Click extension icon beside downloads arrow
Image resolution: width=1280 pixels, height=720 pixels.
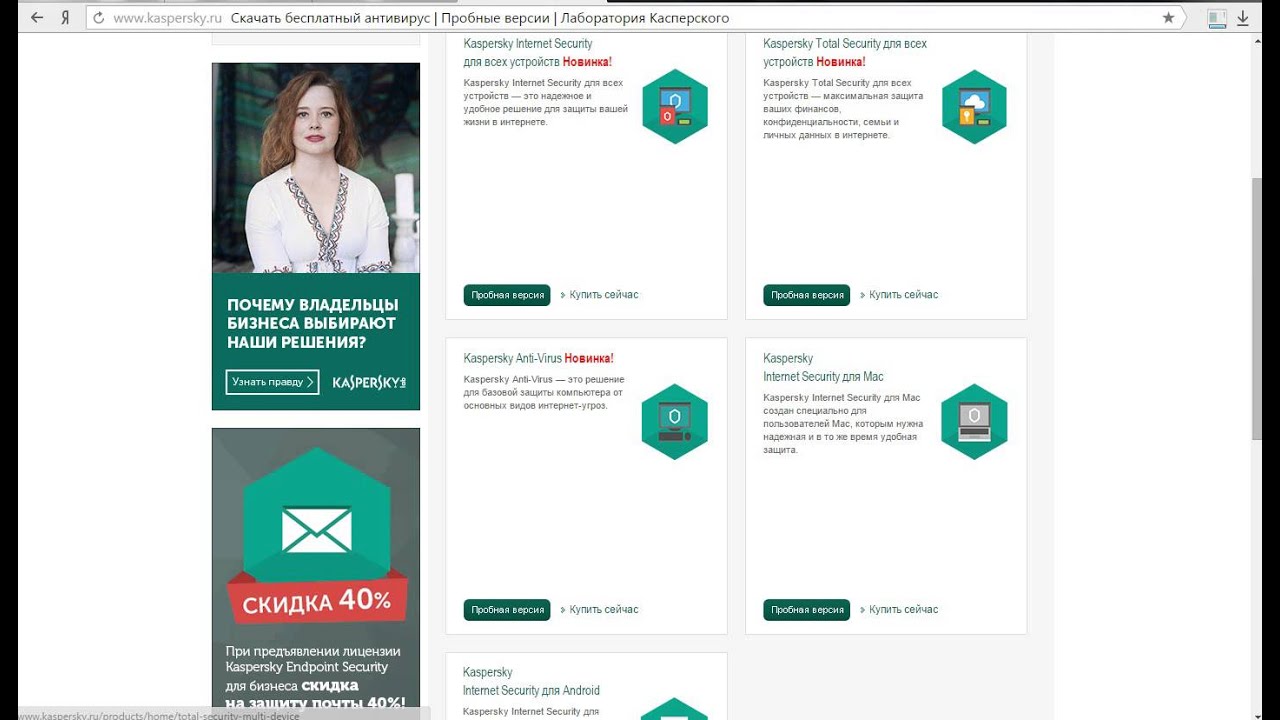[x=1216, y=18]
